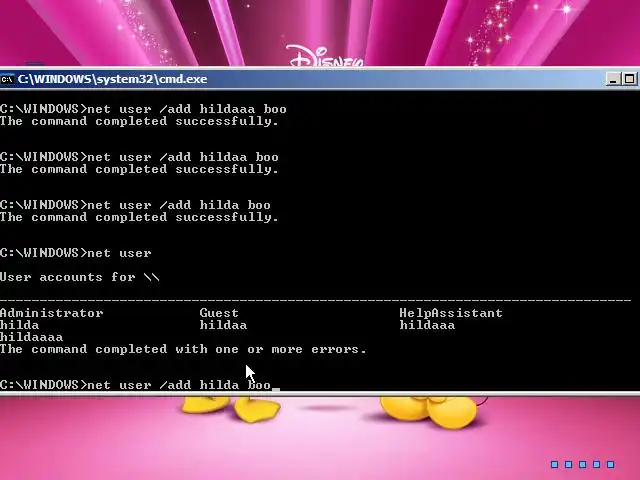Click the Disney logo on the wallpaper
This screenshot has width=640, height=480.
pos(325,56)
